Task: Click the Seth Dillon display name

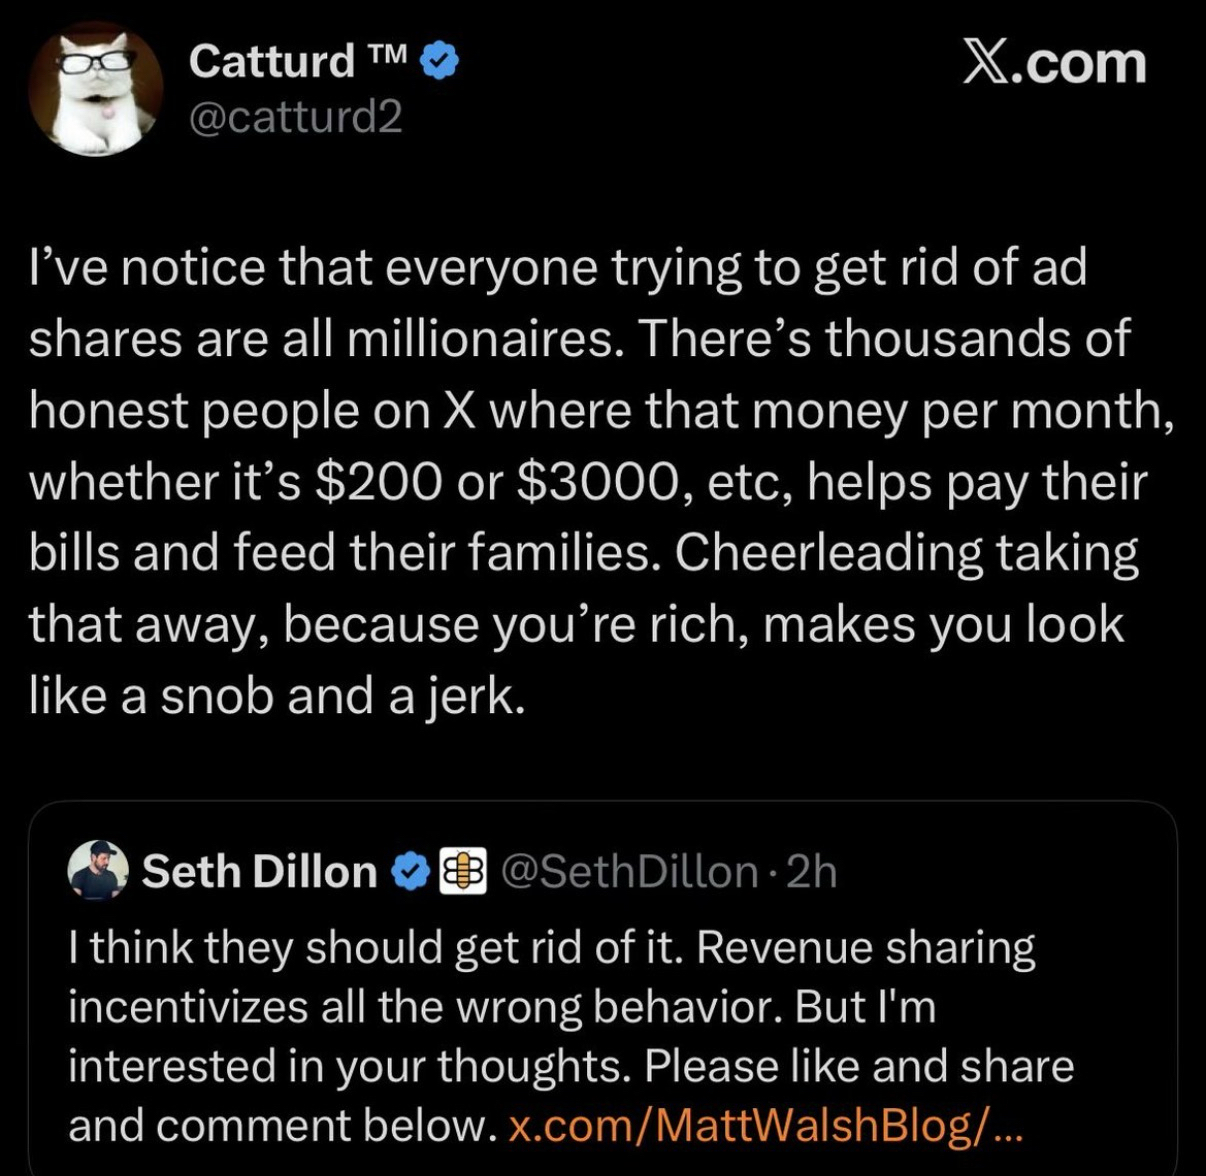Action: tap(259, 871)
